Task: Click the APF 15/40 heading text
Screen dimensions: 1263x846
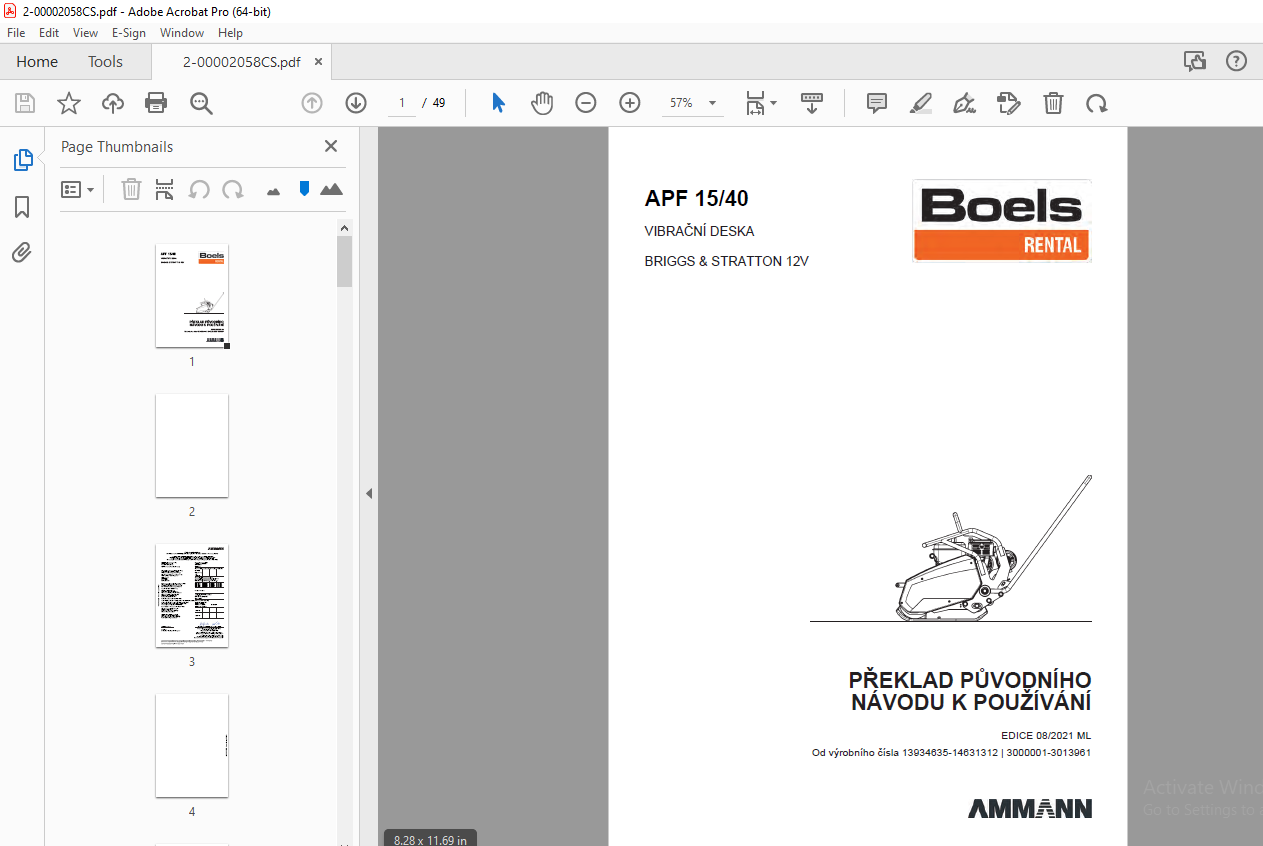Action: [697, 199]
